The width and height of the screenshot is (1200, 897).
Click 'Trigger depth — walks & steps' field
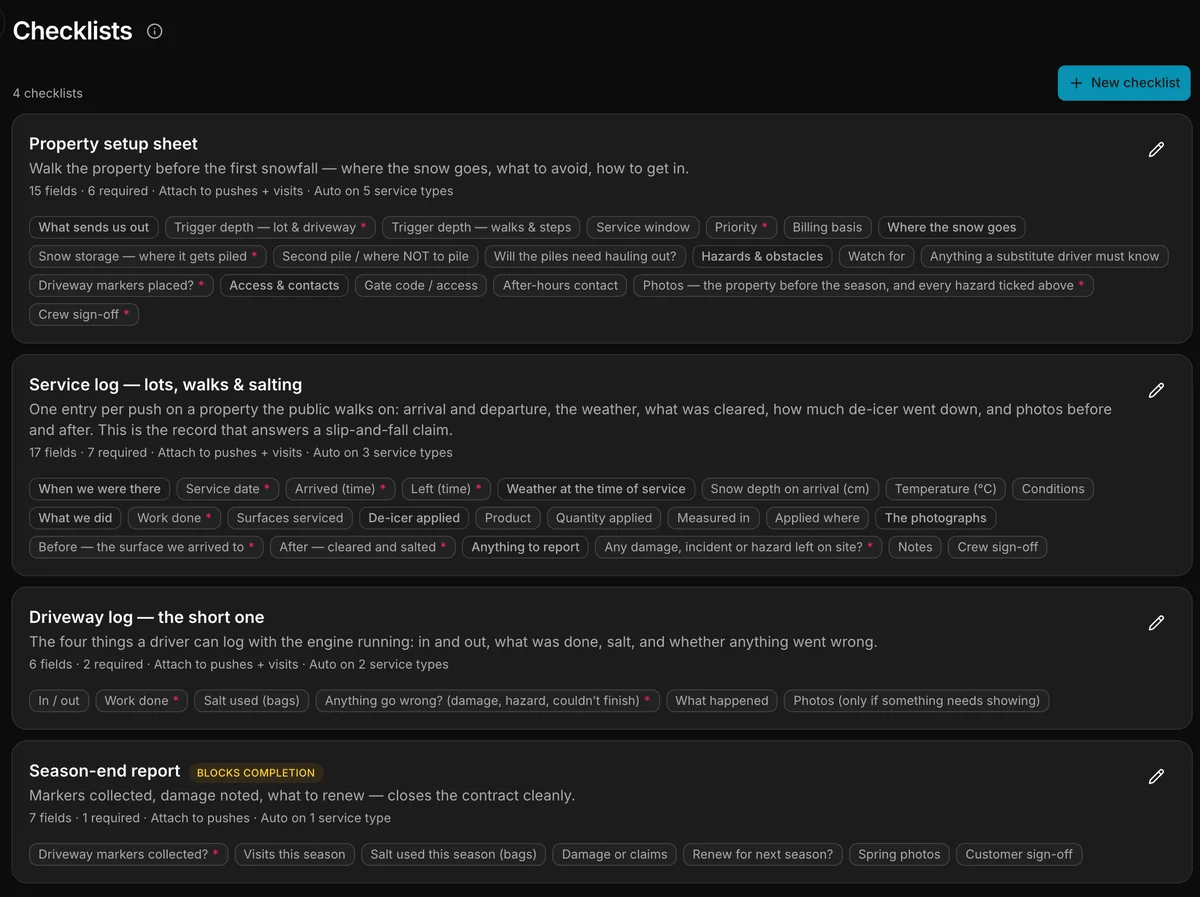pyautogui.click(x=481, y=227)
